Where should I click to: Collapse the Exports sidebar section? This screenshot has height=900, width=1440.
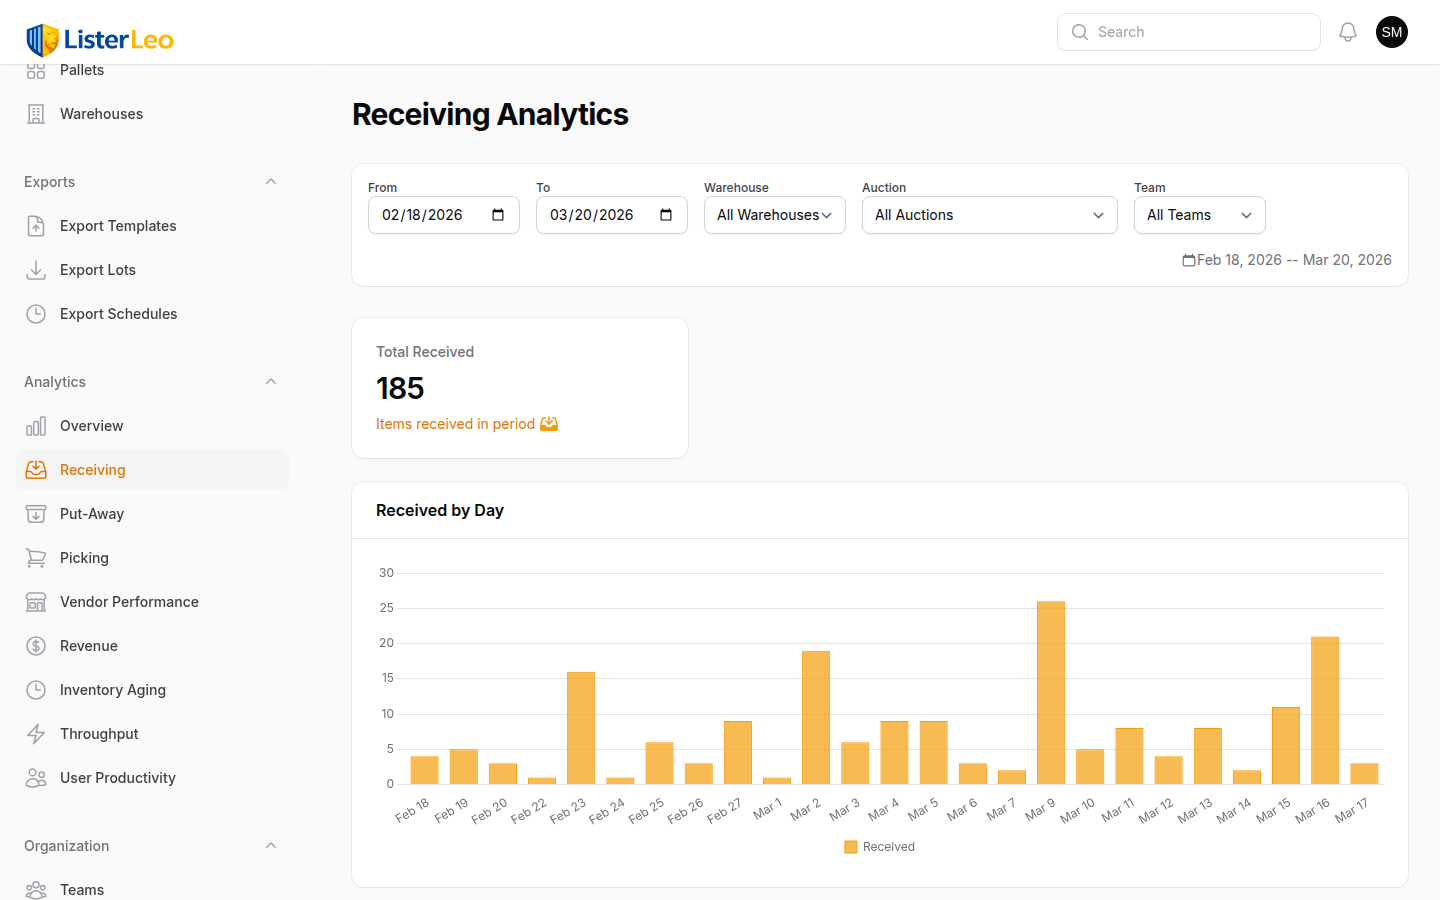[271, 182]
